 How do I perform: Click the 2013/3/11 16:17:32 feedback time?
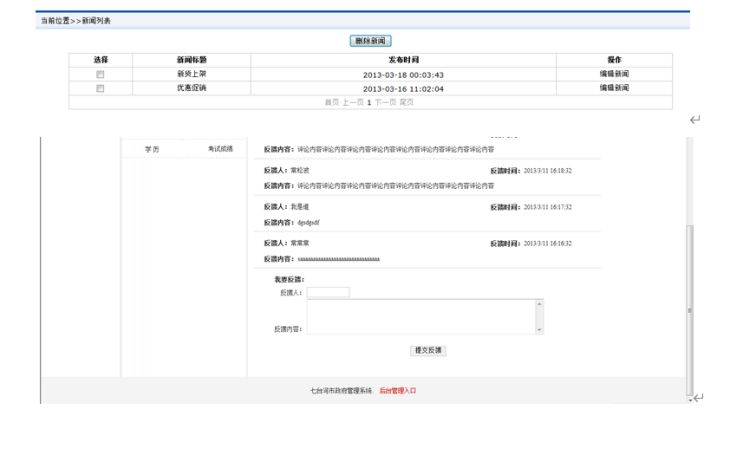[548, 207]
